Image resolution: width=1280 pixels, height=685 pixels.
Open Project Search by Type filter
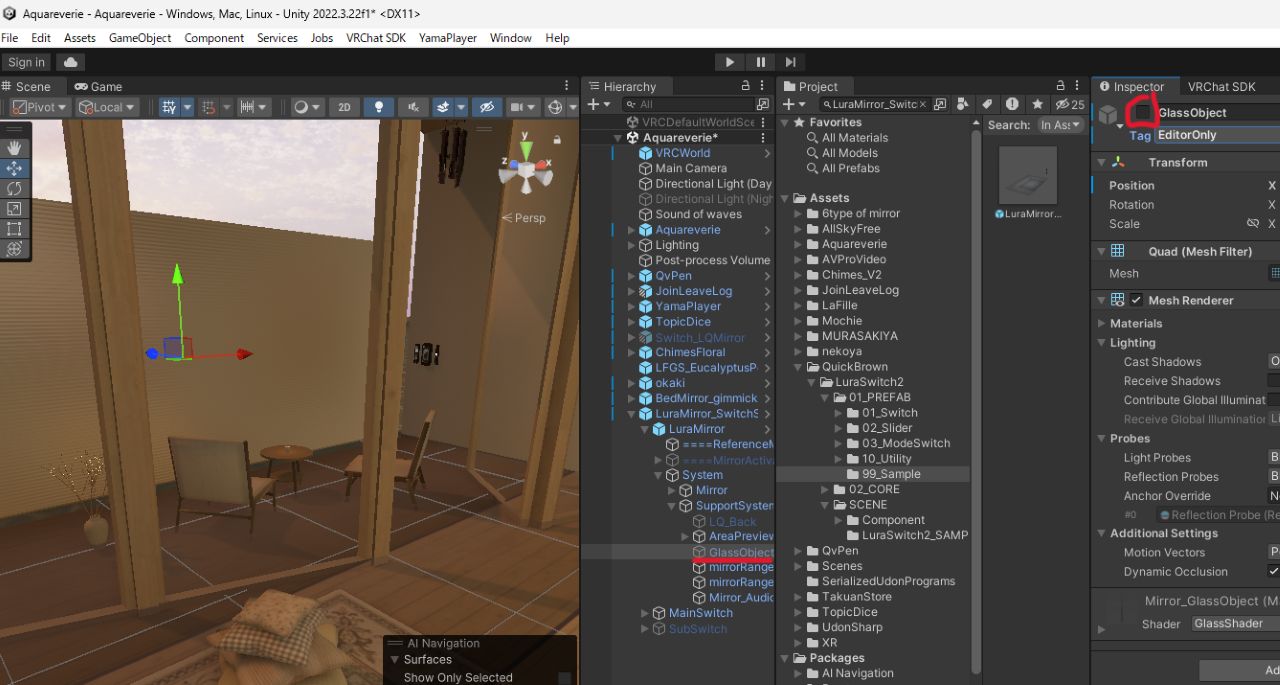pos(963,104)
